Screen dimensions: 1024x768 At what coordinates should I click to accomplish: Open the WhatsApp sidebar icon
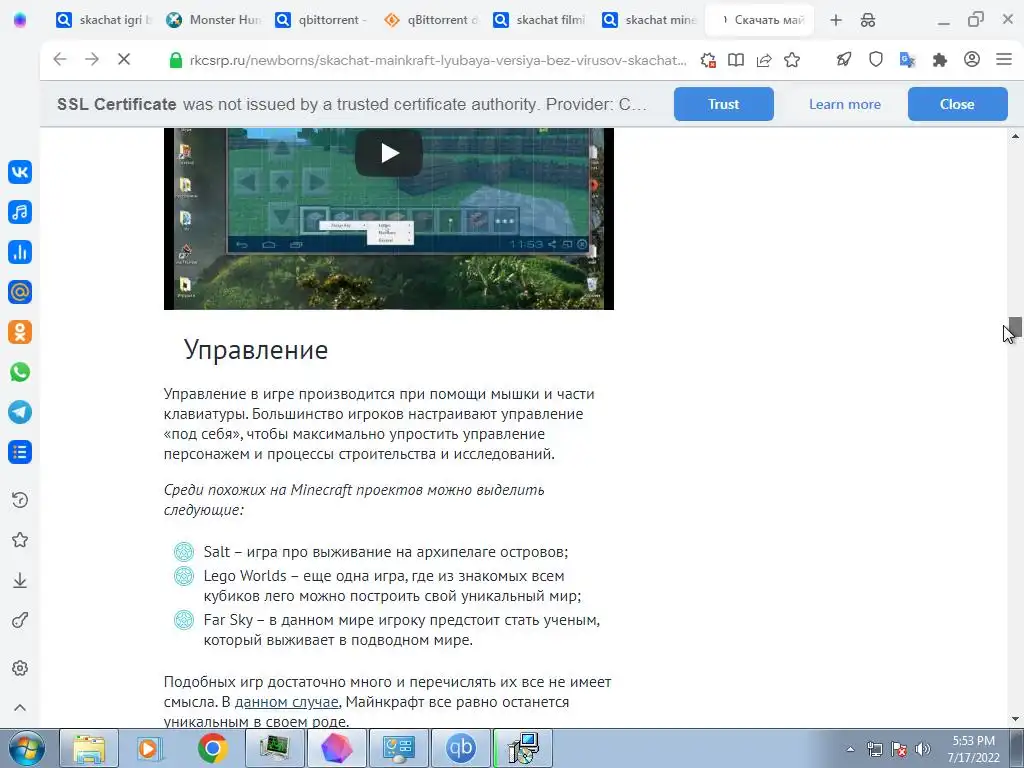[x=20, y=372]
